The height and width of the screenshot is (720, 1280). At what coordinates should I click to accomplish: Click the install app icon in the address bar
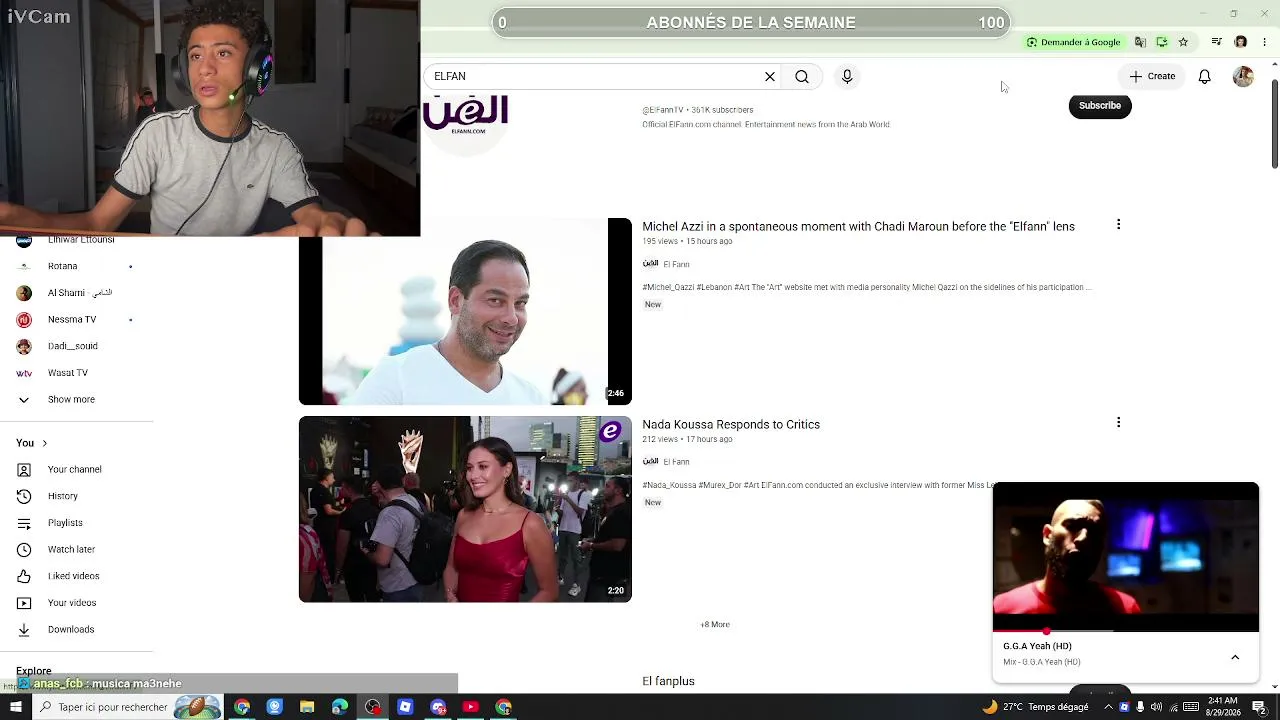(1162, 42)
